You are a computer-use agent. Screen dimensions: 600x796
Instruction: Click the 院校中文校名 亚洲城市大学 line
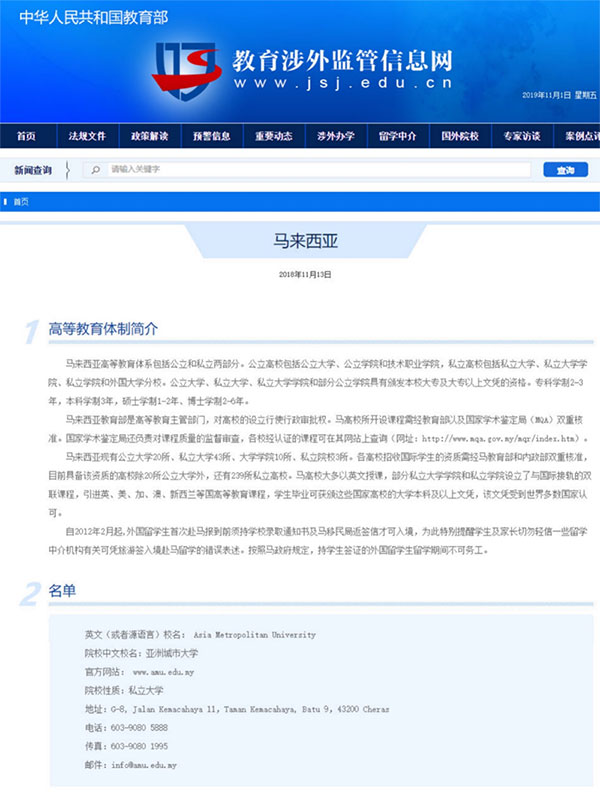141,653
